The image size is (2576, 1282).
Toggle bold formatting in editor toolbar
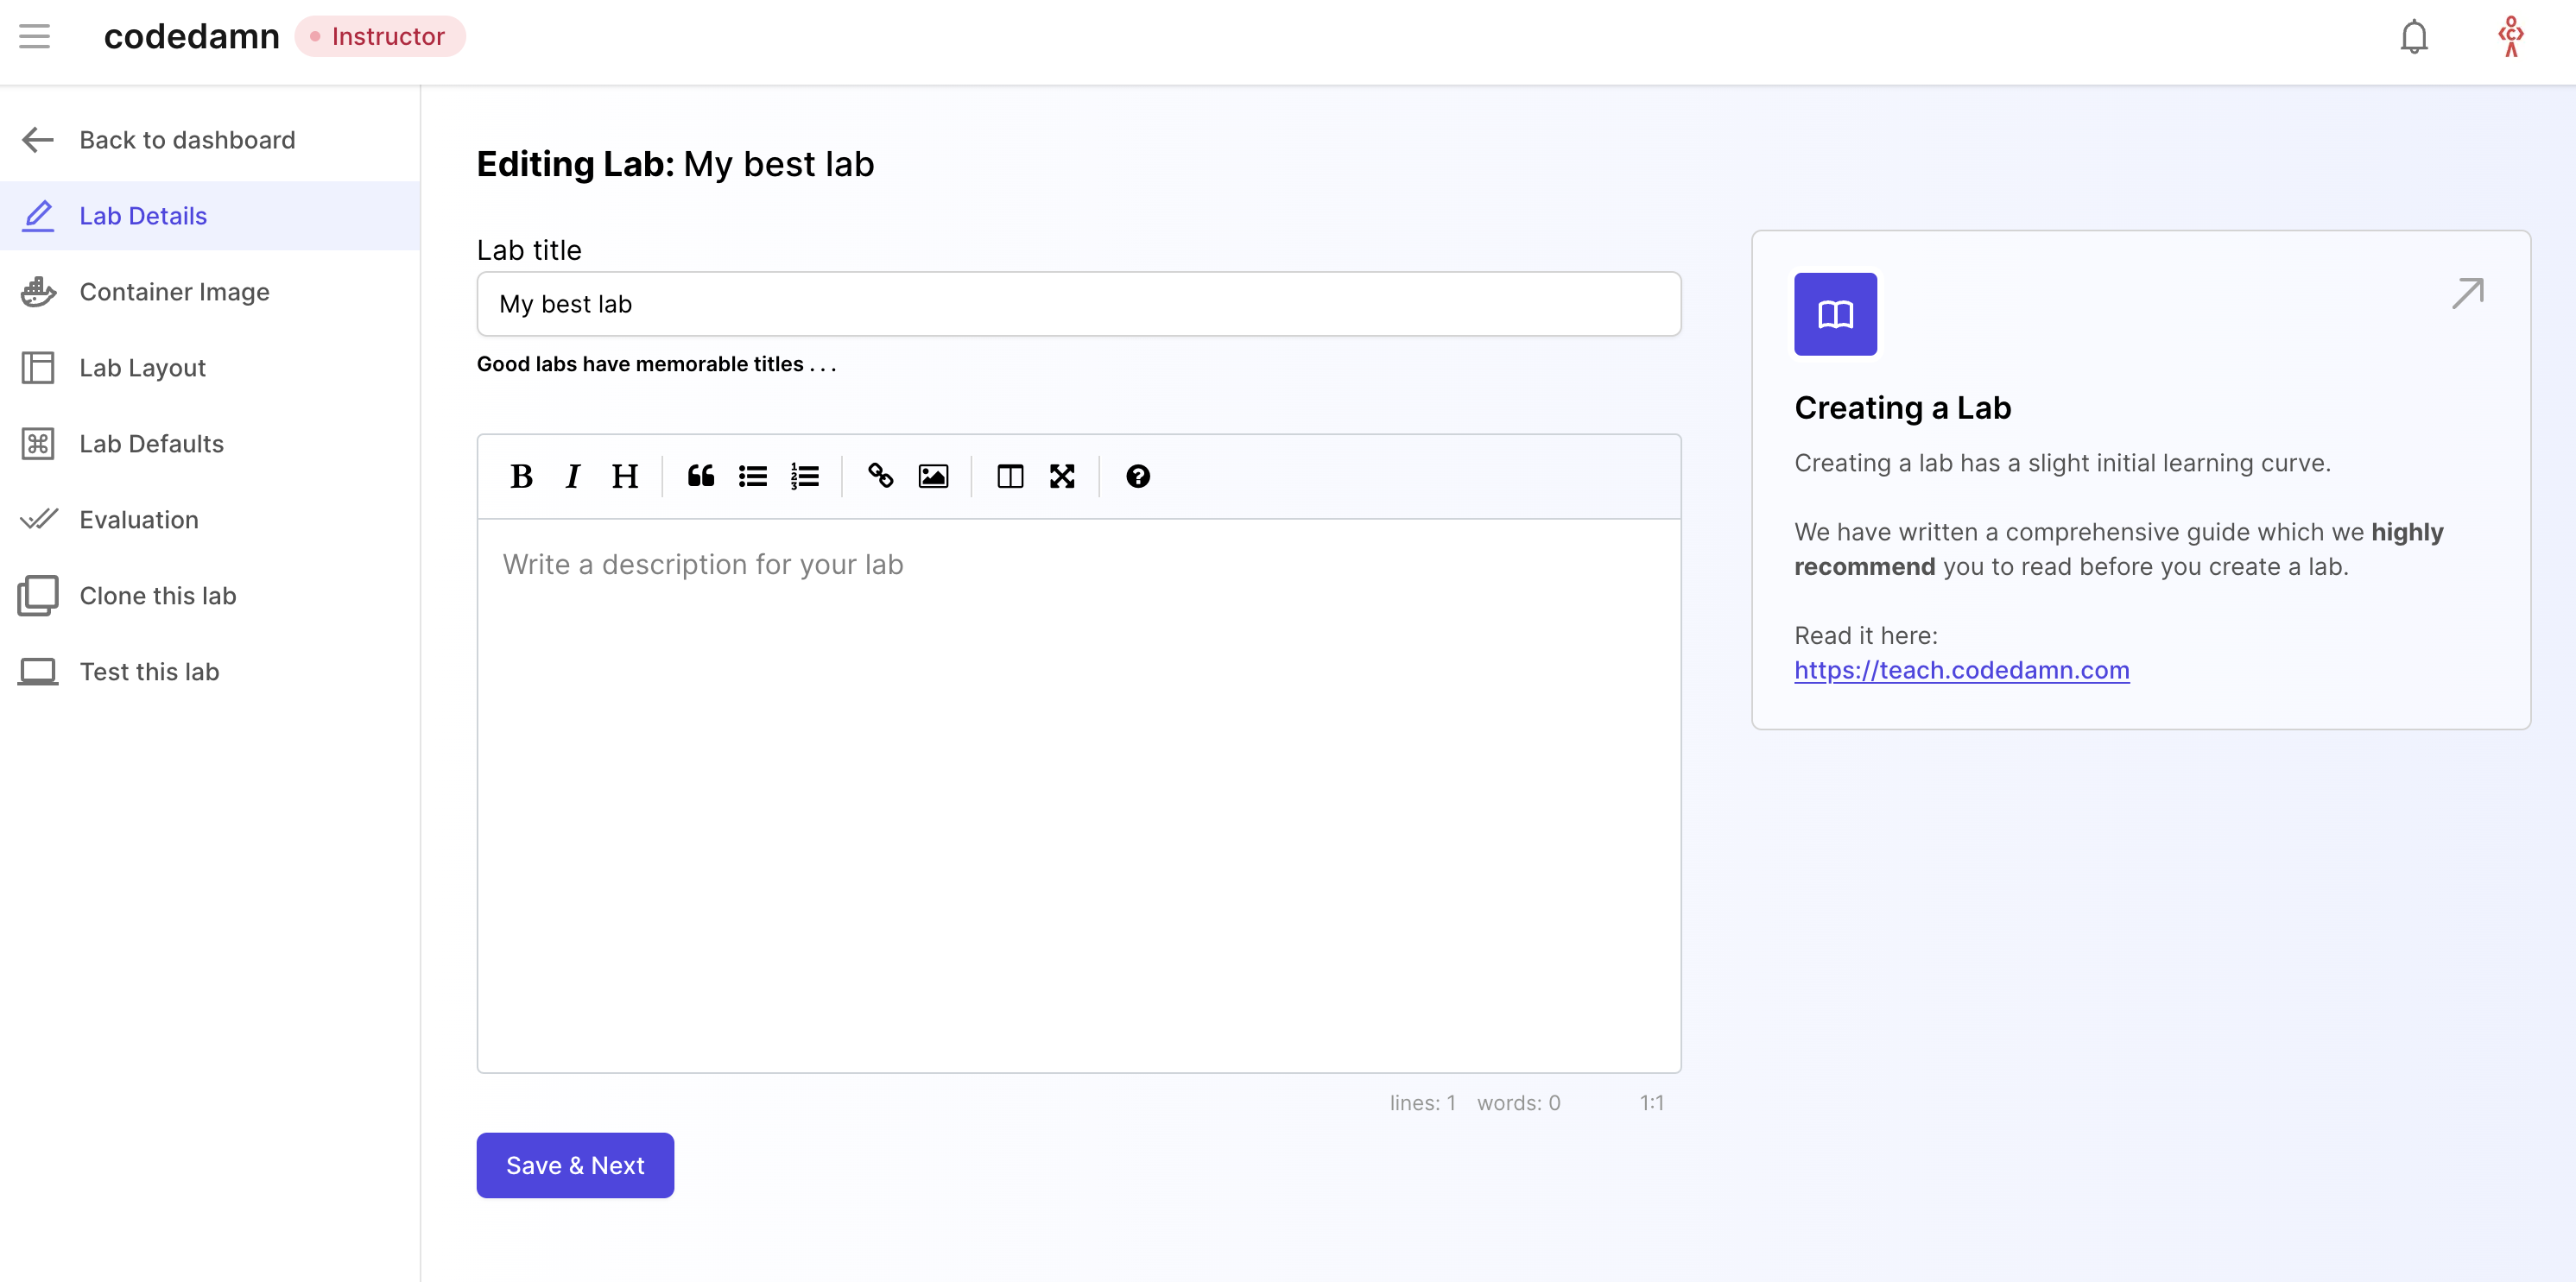coord(521,476)
